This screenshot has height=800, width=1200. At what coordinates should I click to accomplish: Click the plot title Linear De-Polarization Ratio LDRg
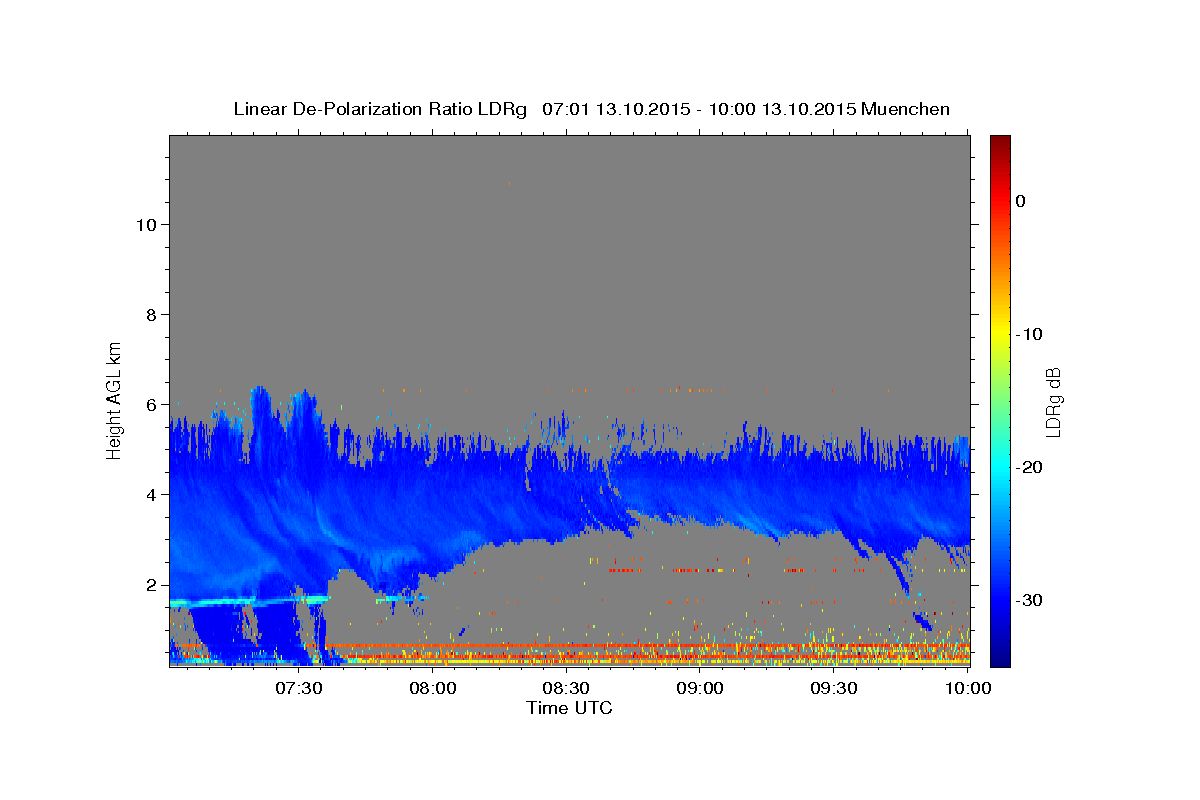592,108
